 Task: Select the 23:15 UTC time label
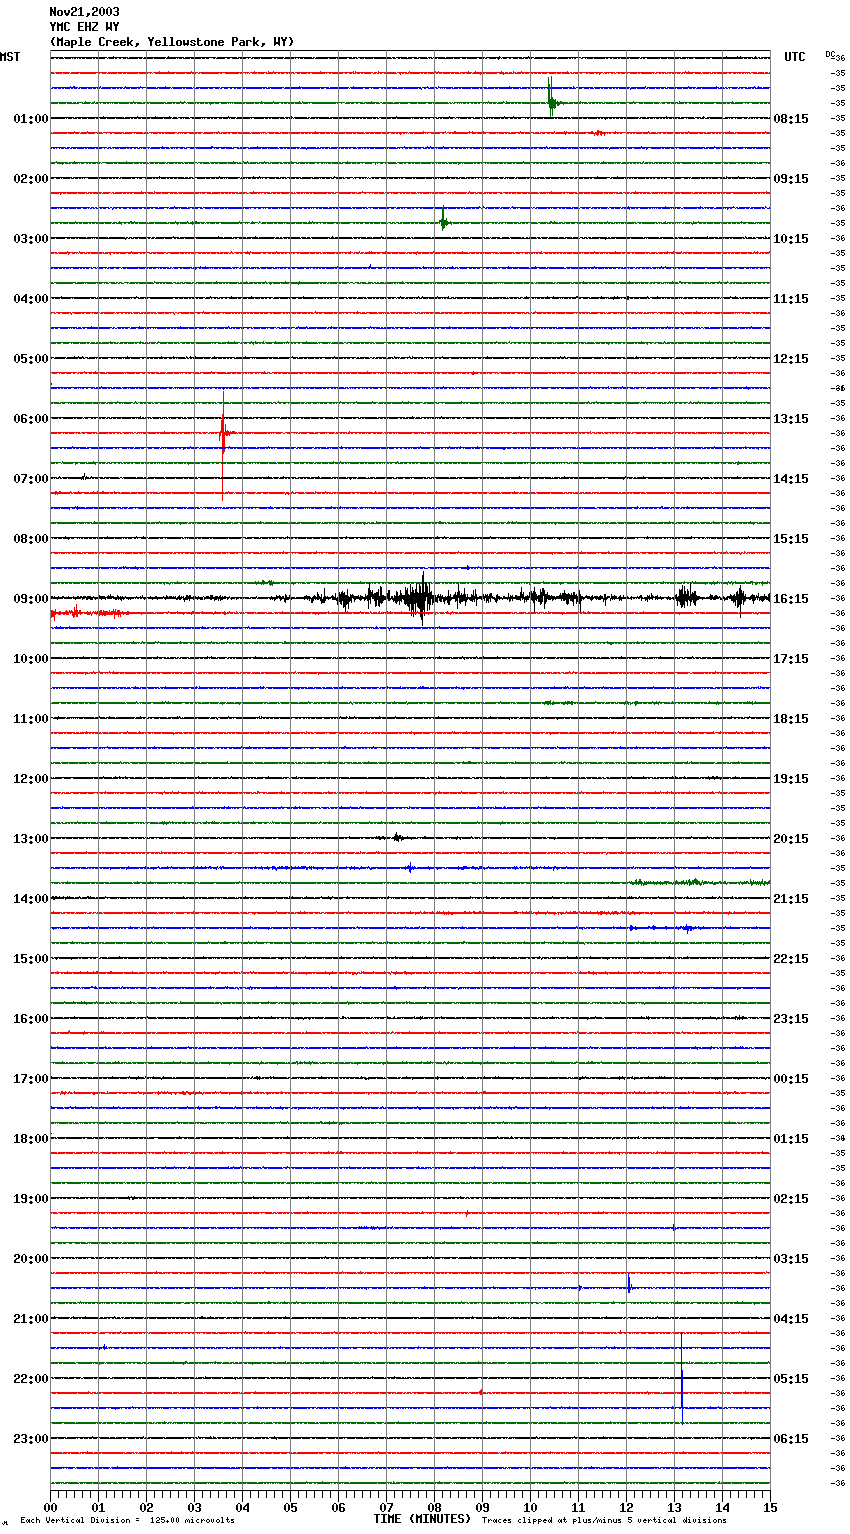point(791,1019)
